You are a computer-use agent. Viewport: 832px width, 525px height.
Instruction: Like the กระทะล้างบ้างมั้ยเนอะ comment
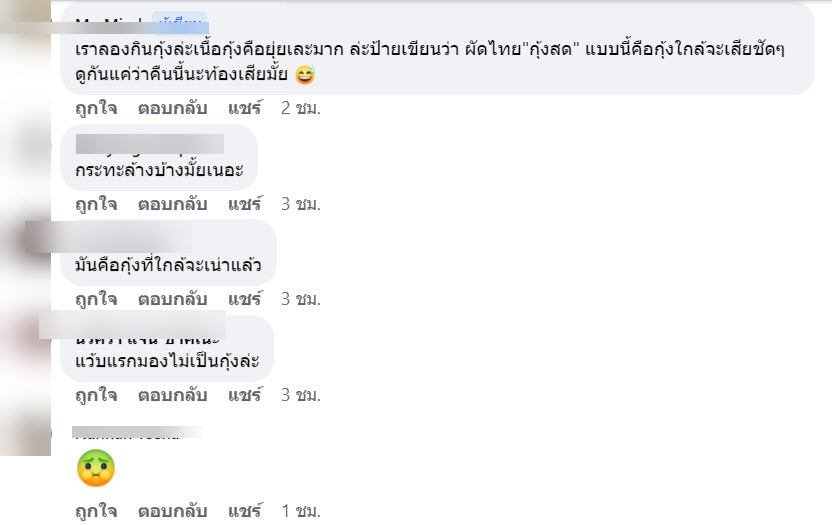coord(96,204)
